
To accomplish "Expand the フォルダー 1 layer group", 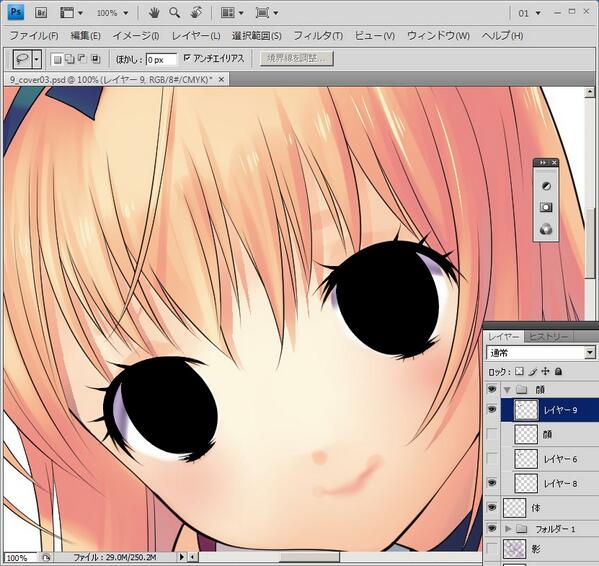I will coord(508,529).
